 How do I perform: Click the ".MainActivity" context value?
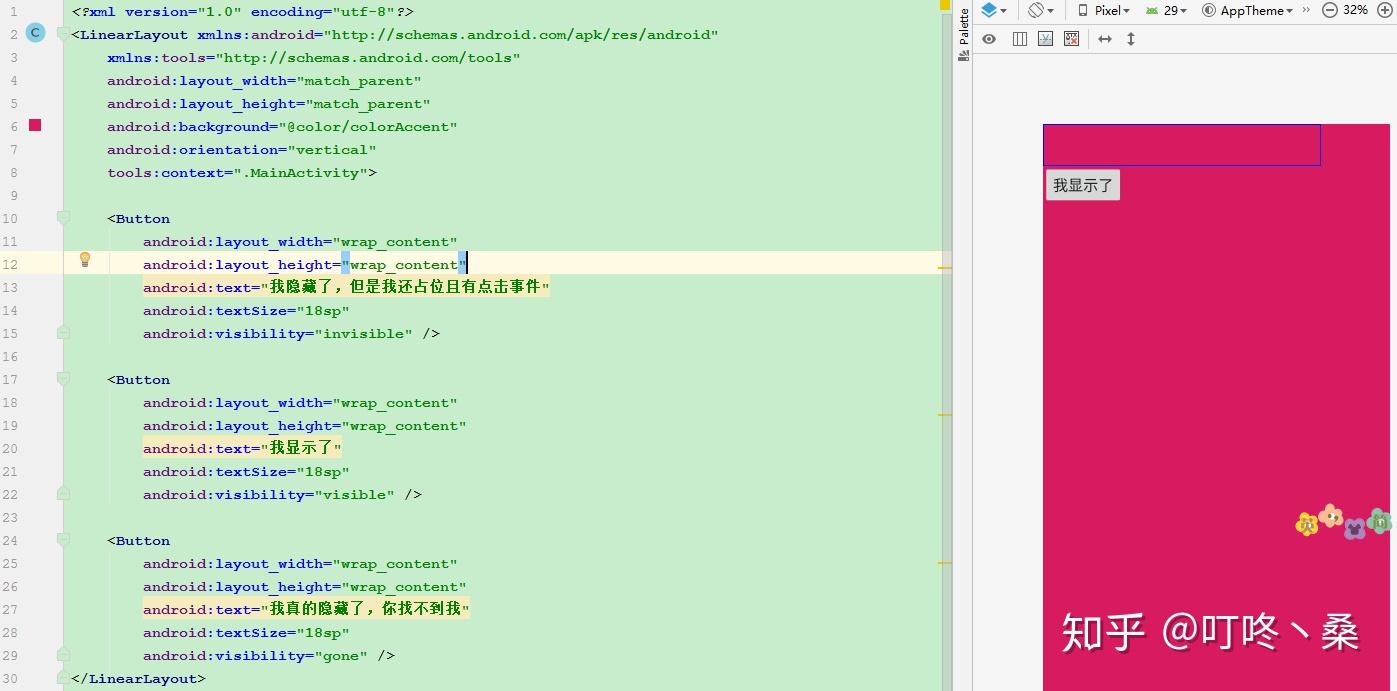click(x=301, y=172)
